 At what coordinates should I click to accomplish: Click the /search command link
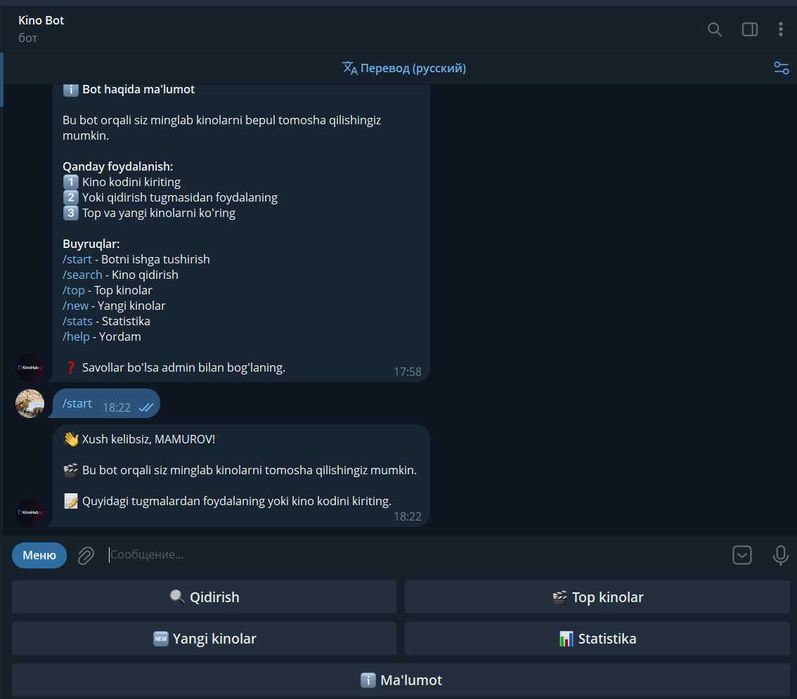[82, 275]
